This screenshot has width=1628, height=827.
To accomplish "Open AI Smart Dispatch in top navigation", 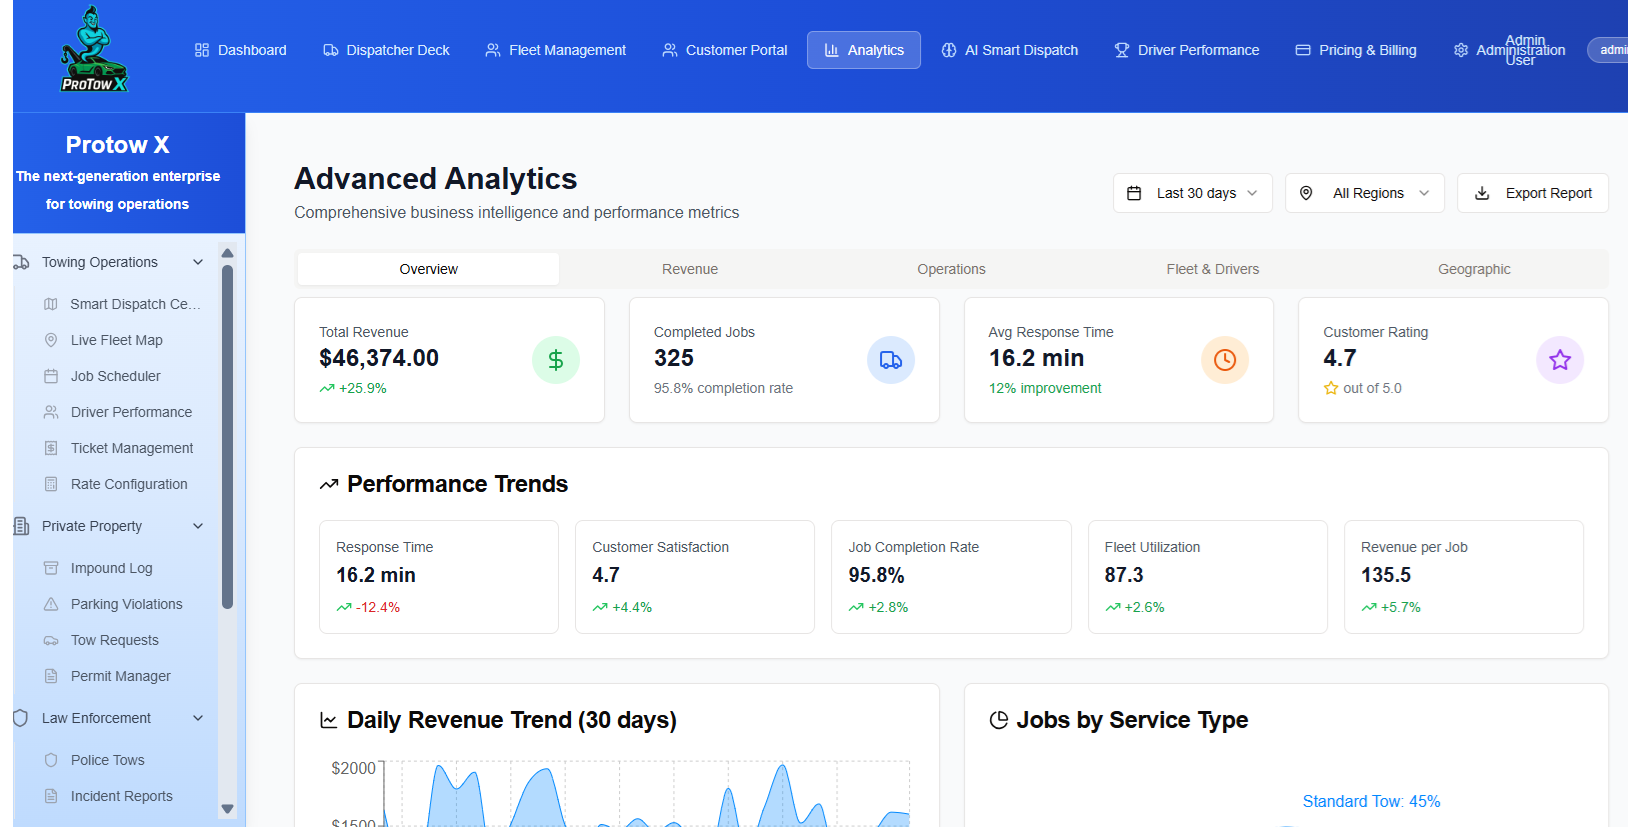I will (1010, 50).
